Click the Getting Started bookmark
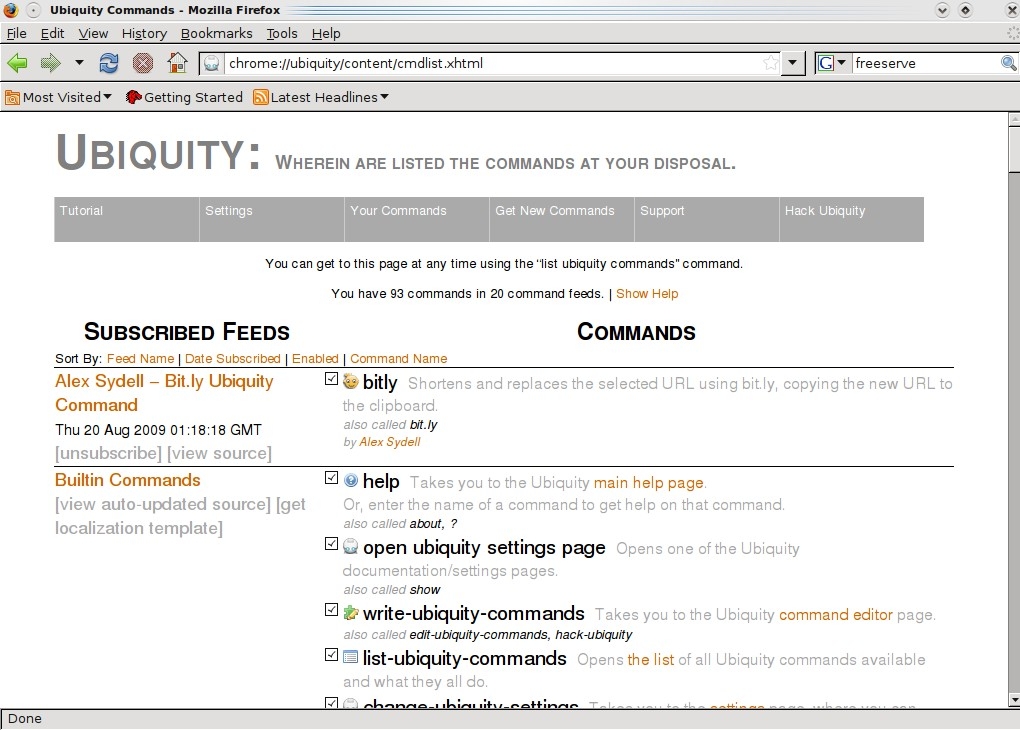The height and width of the screenshot is (730, 1020). tap(184, 97)
